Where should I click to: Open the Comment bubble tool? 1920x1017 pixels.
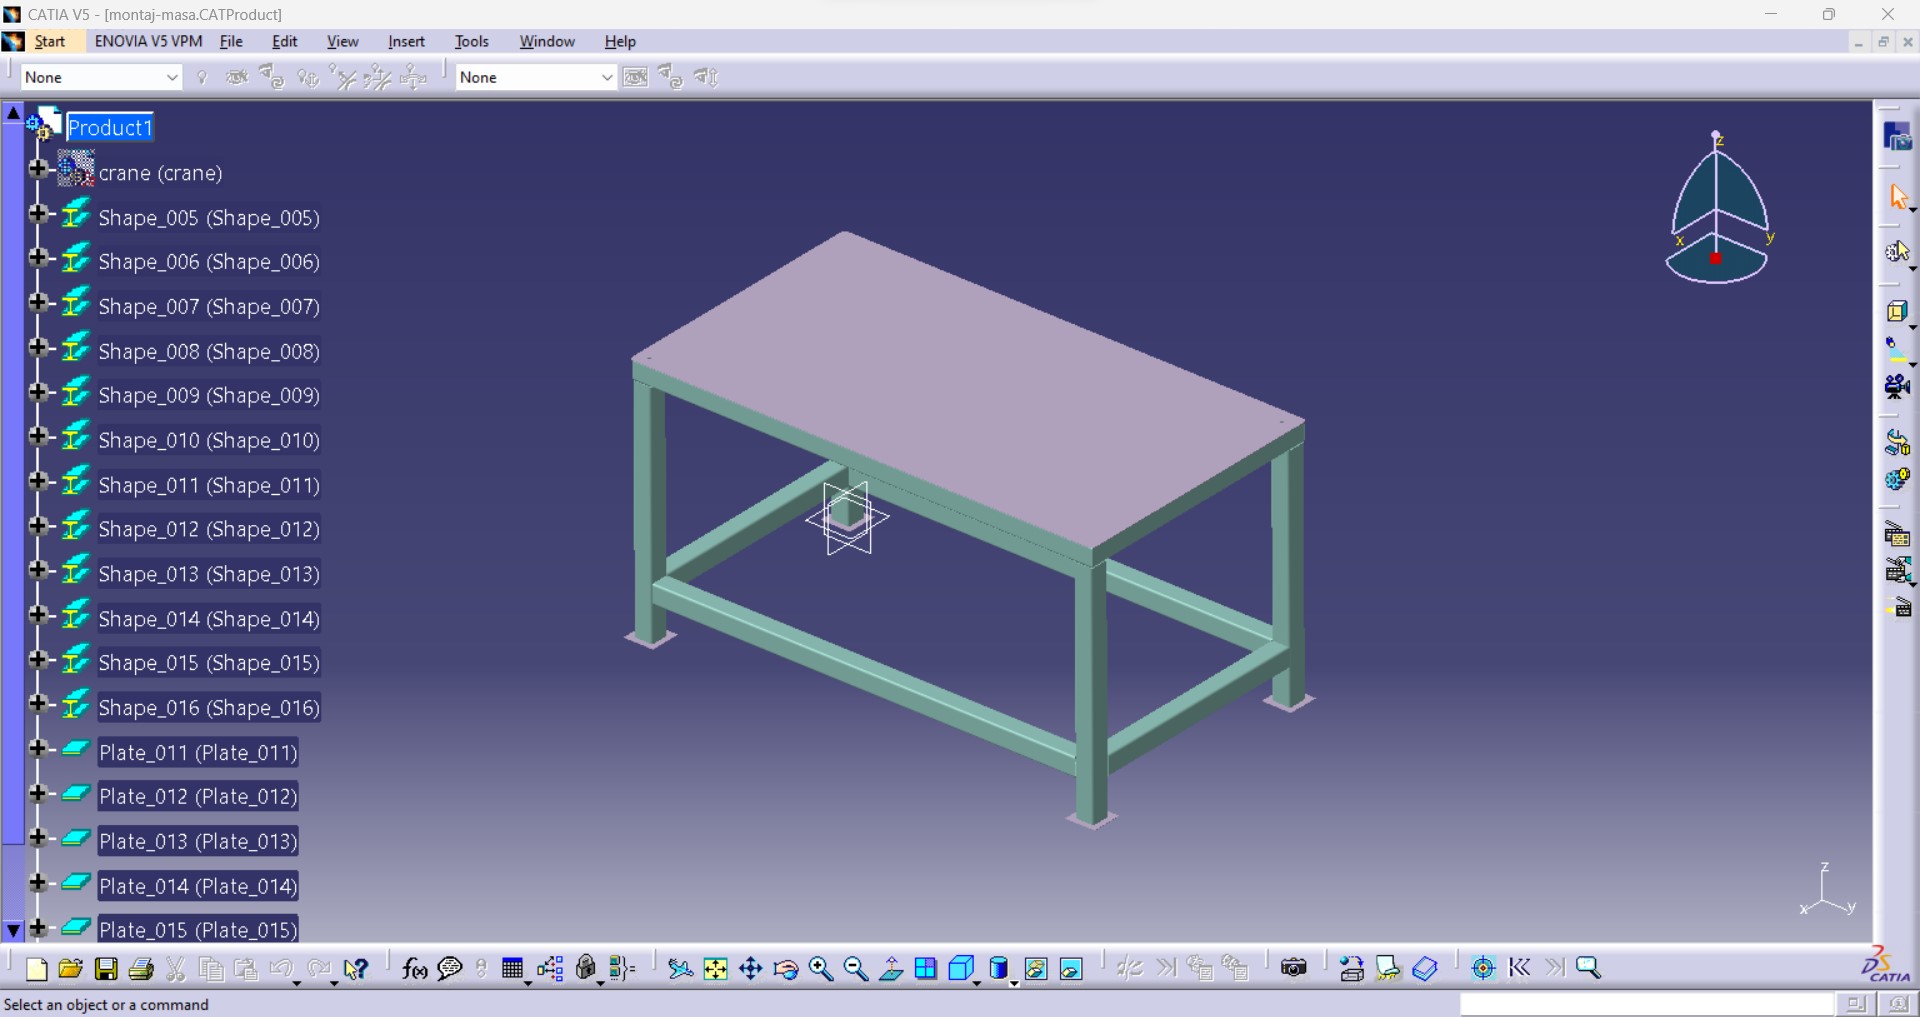[x=450, y=968]
